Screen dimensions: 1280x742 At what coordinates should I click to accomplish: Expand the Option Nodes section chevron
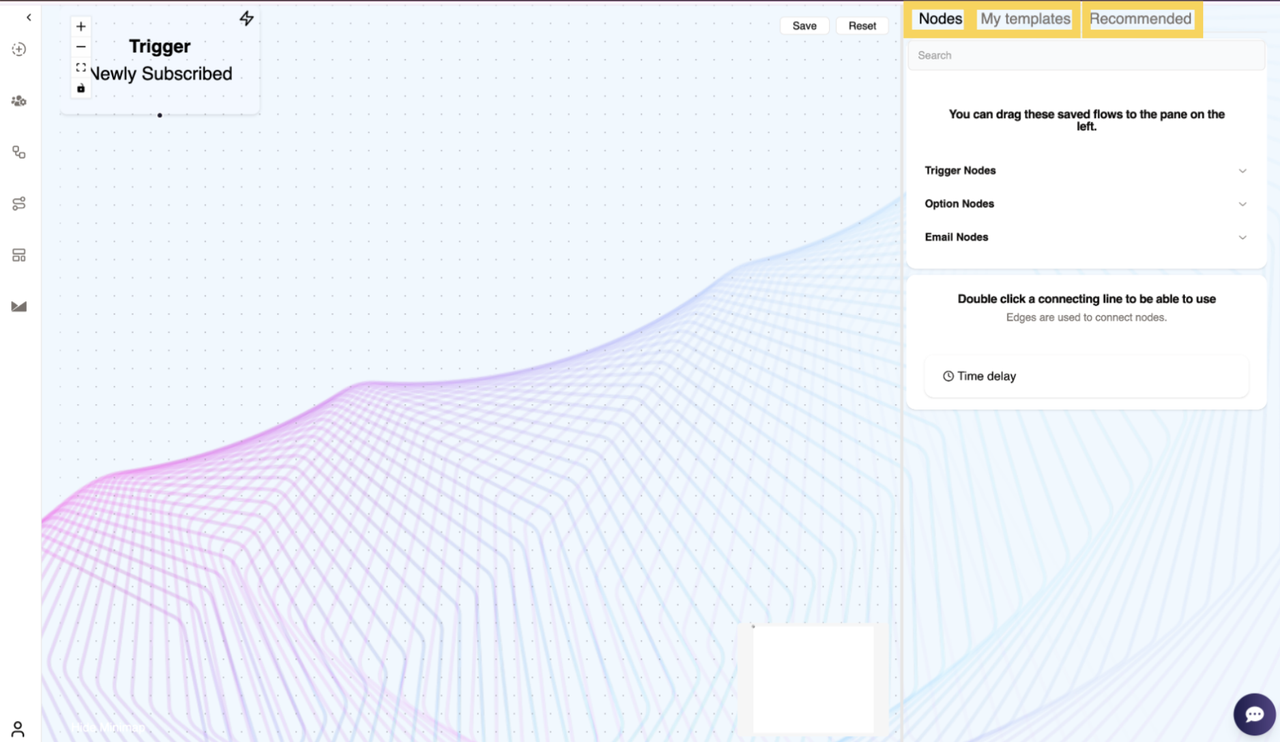point(1242,204)
